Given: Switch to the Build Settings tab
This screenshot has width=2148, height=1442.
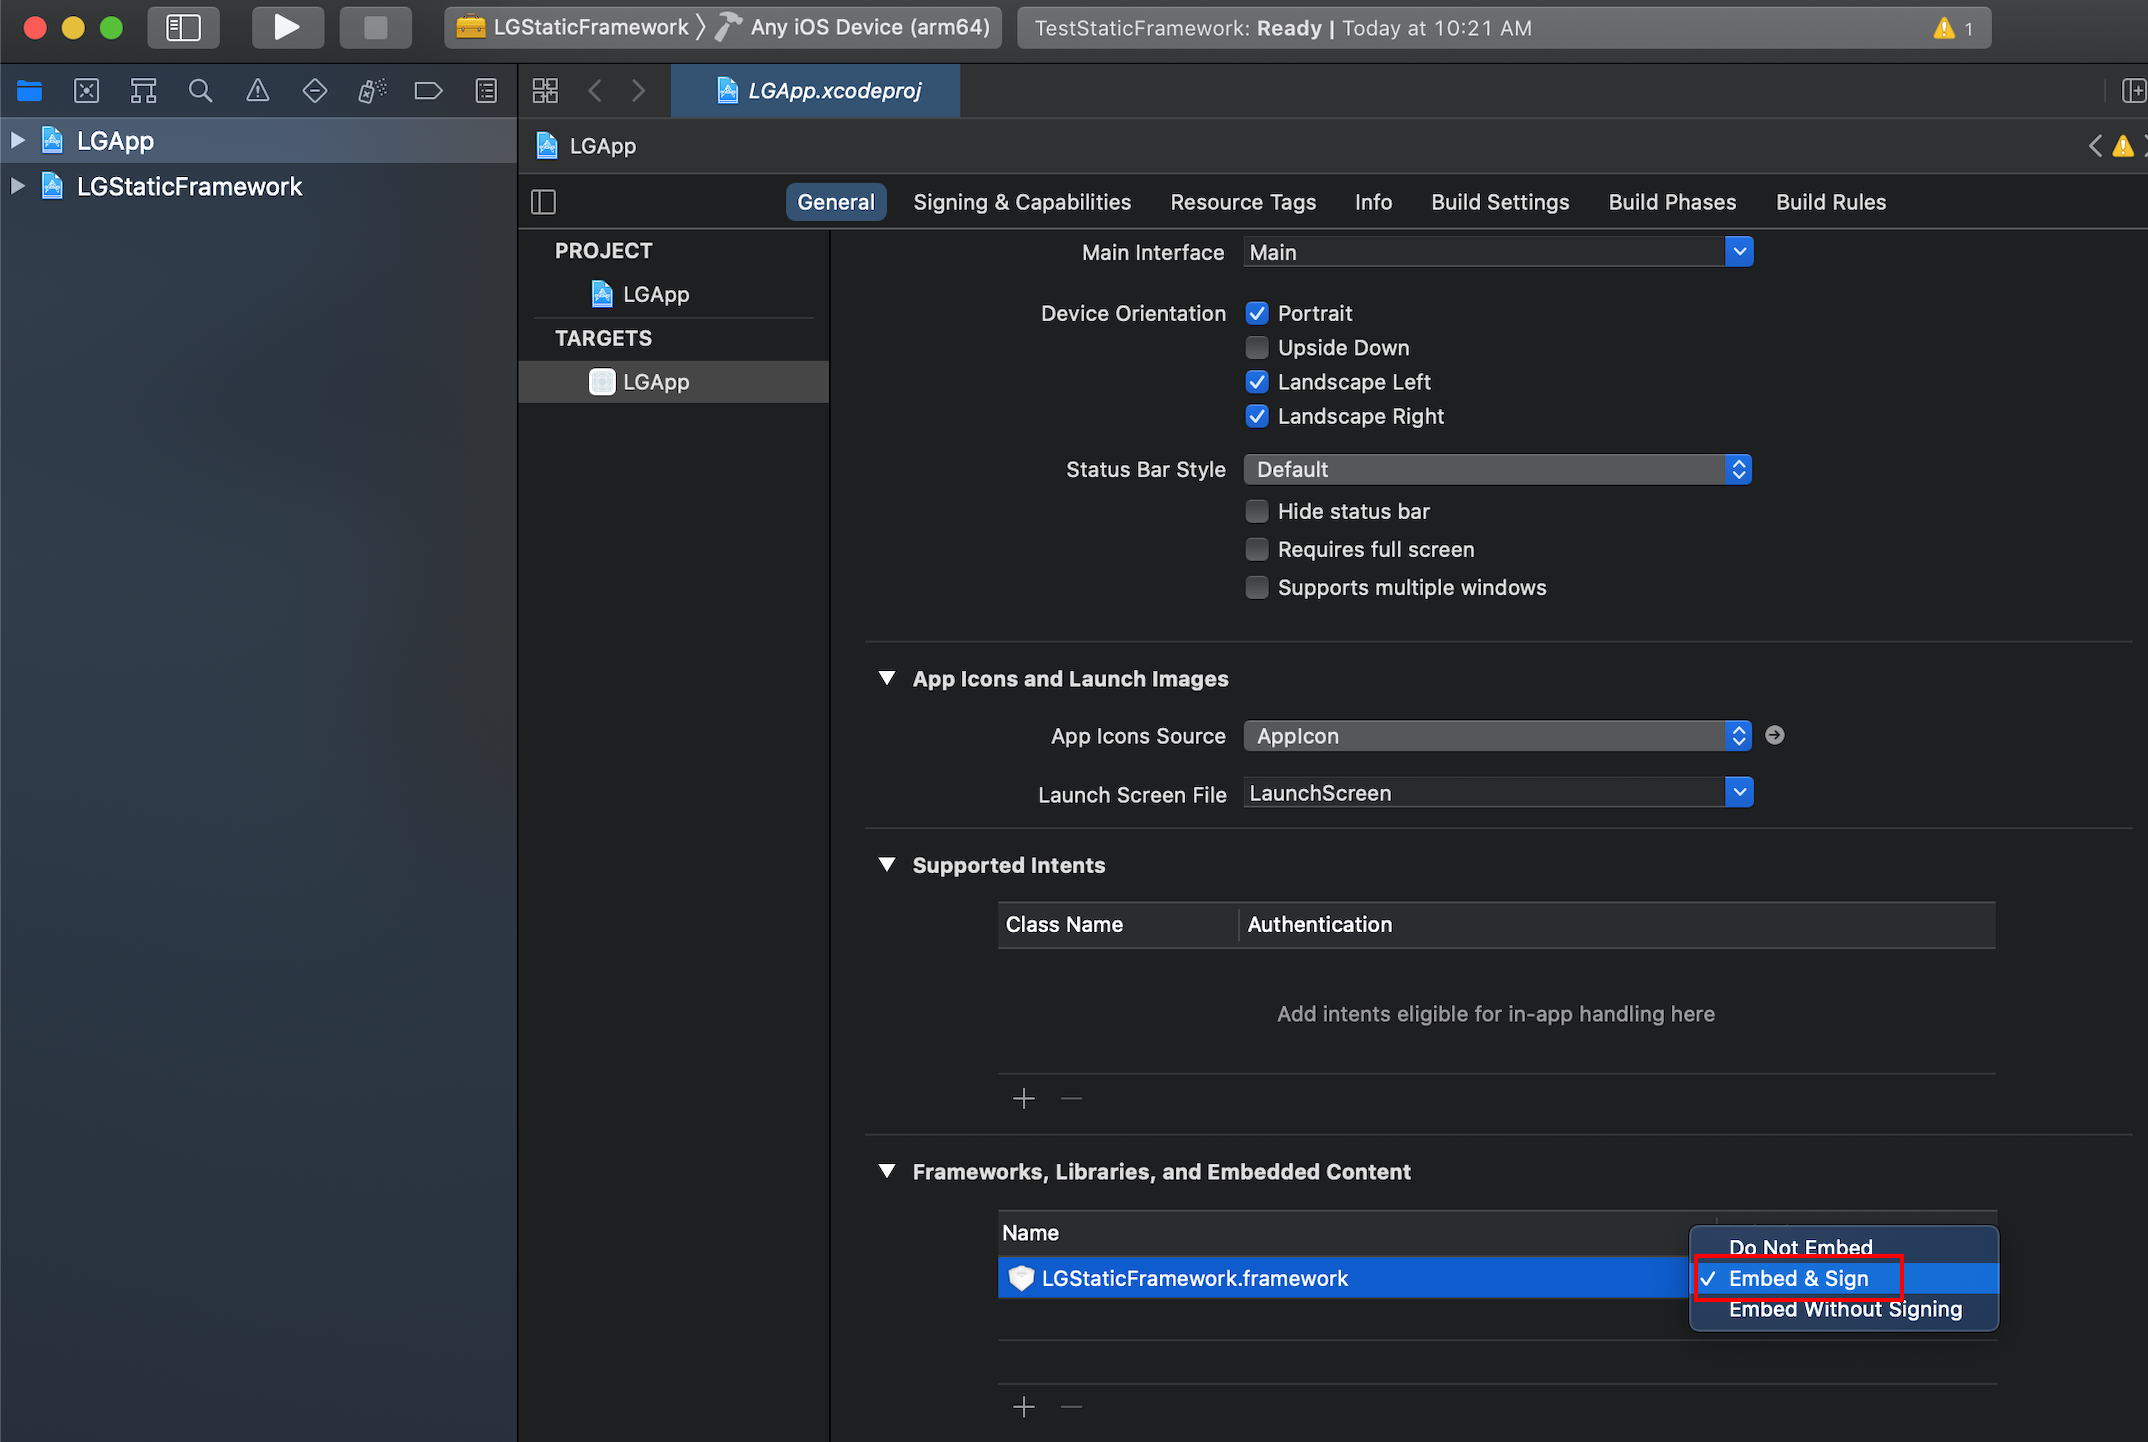Looking at the screenshot, I should (x=1500, y=202).
